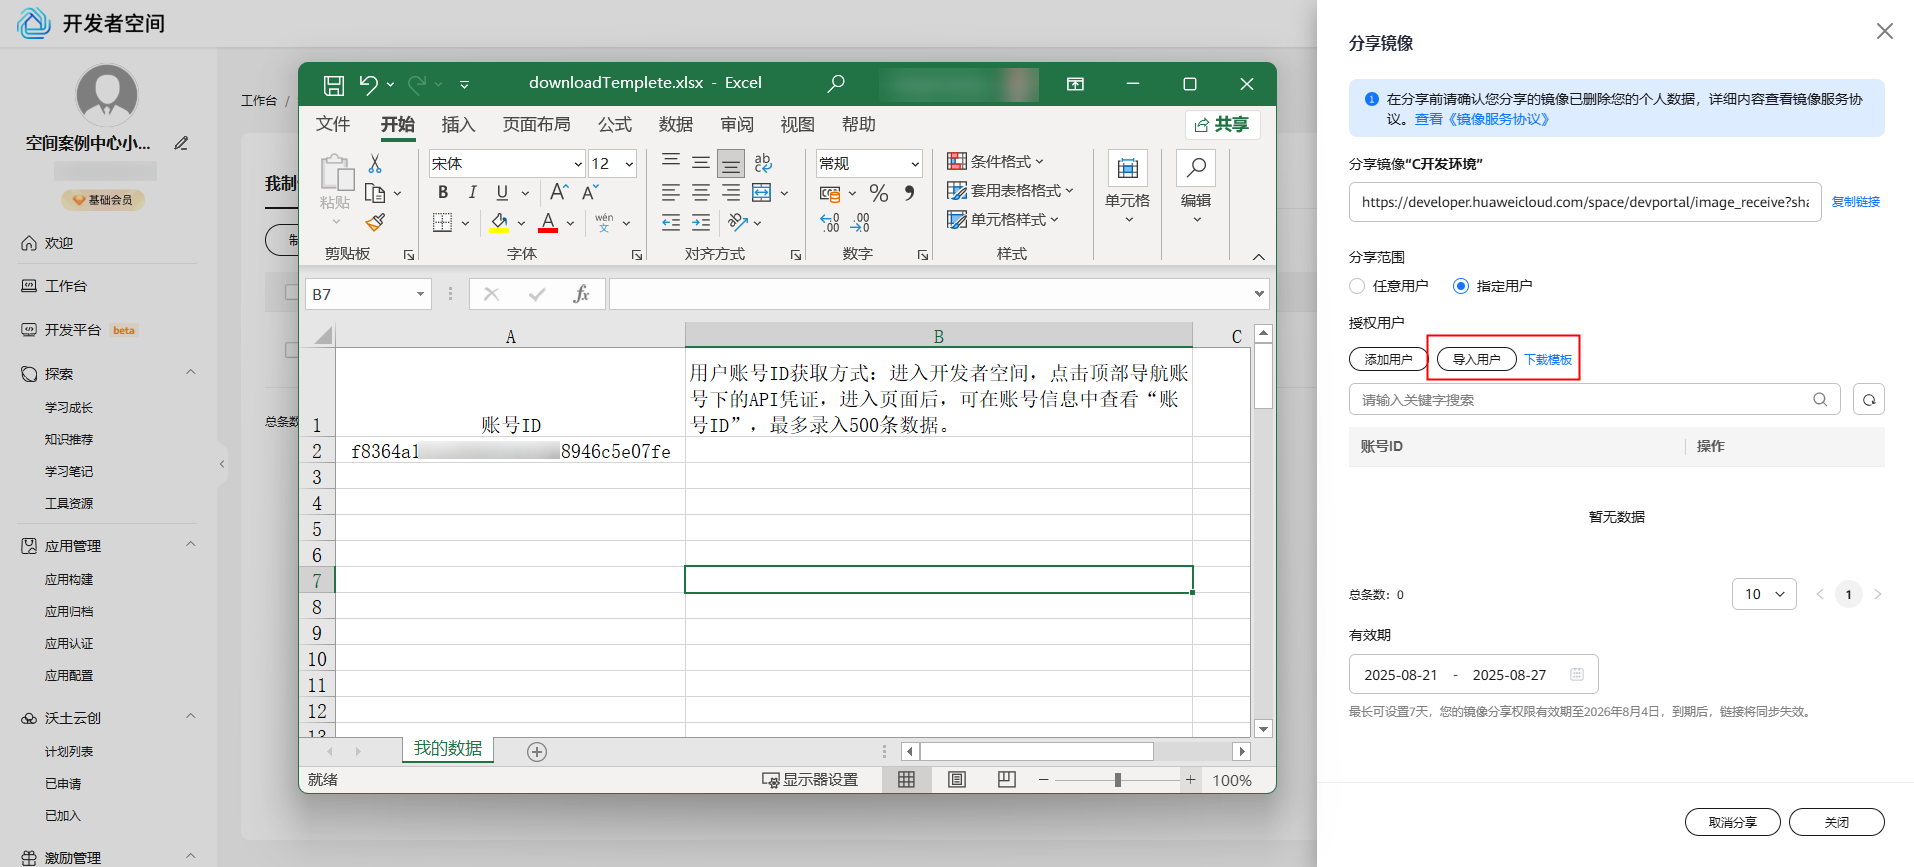Switch to Page Break Preview icon

pos(1007,780)
